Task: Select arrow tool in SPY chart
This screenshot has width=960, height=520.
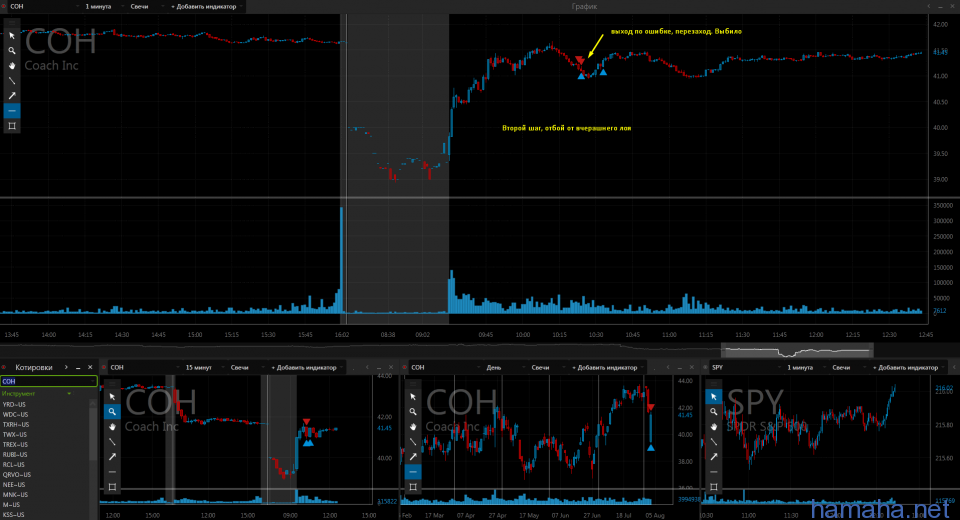Action: point(713,457)
